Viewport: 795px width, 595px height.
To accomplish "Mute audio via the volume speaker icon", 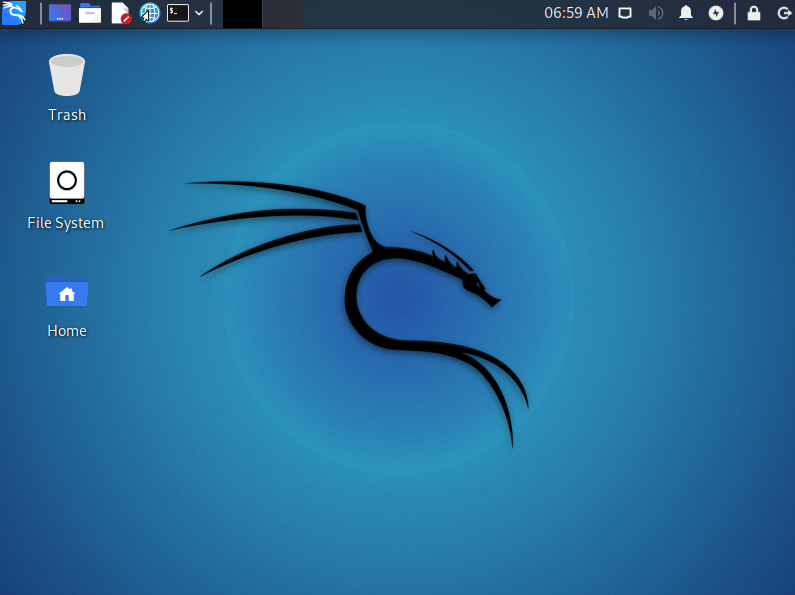I will (656, 13).
